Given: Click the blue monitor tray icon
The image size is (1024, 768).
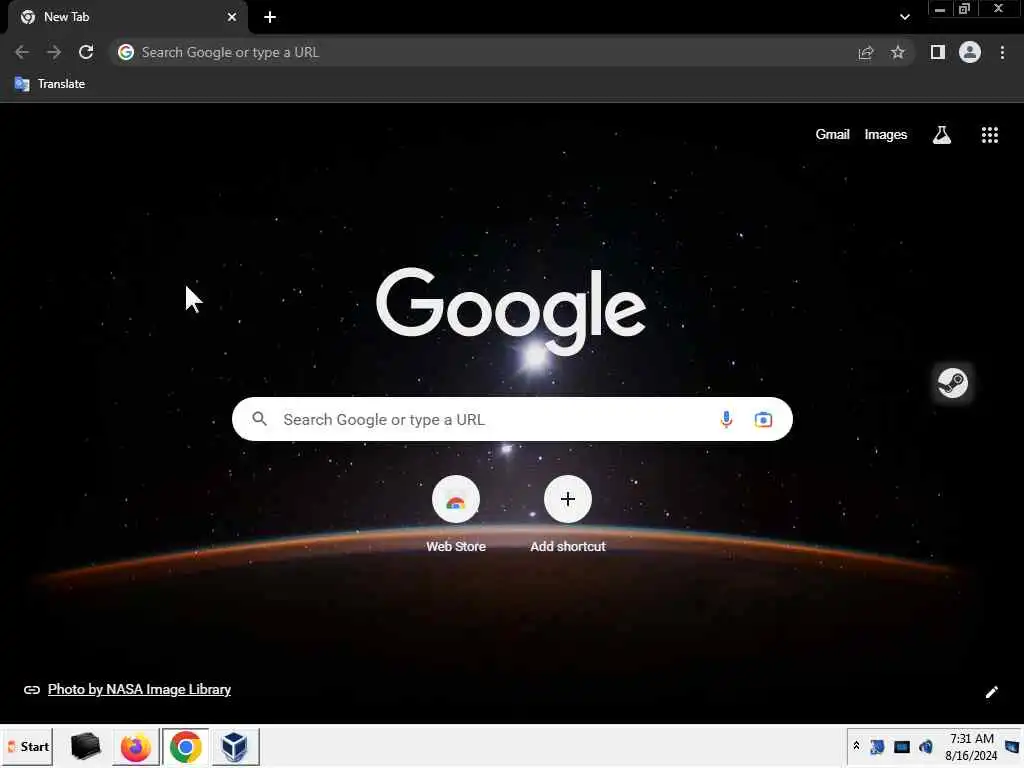Looking at the screenshot, I should [902, 746].
